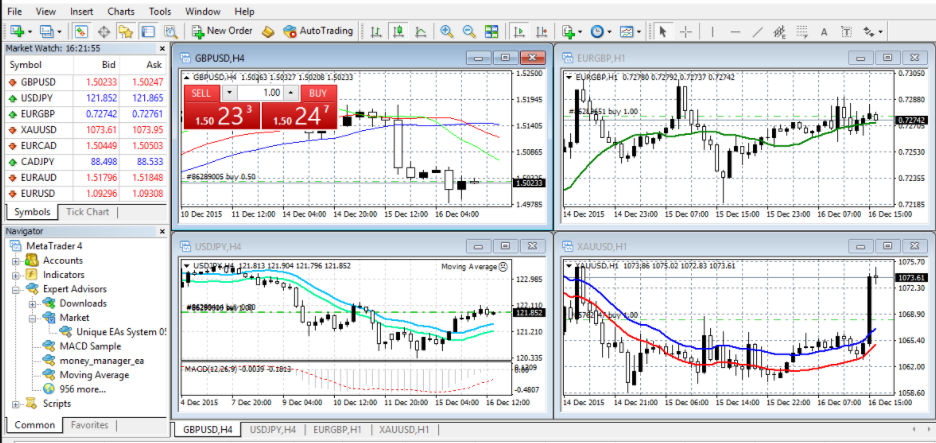
Task: Click the New Order button
Action: [x=223, y=31]
